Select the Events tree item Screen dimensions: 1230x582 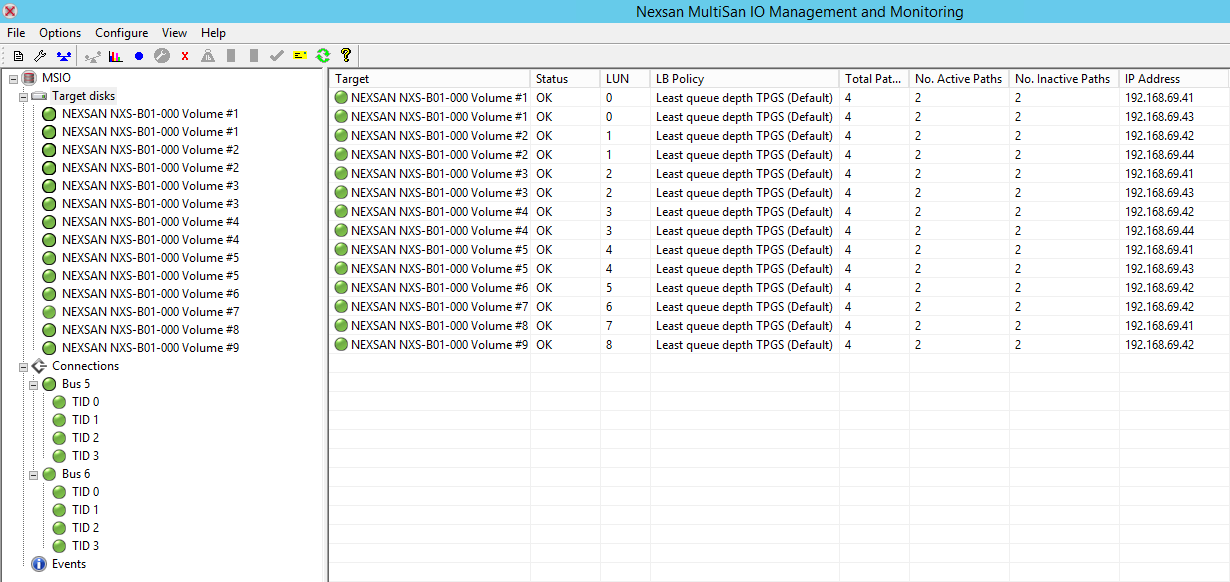69,564
